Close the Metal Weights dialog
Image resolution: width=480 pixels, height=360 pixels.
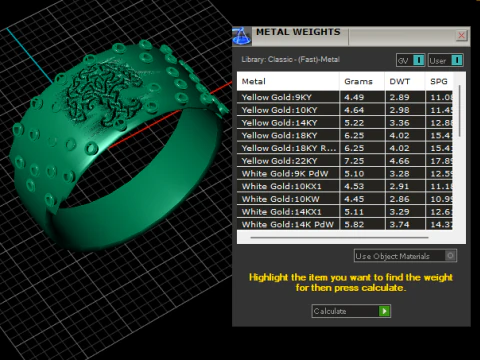tap(461, 35)
